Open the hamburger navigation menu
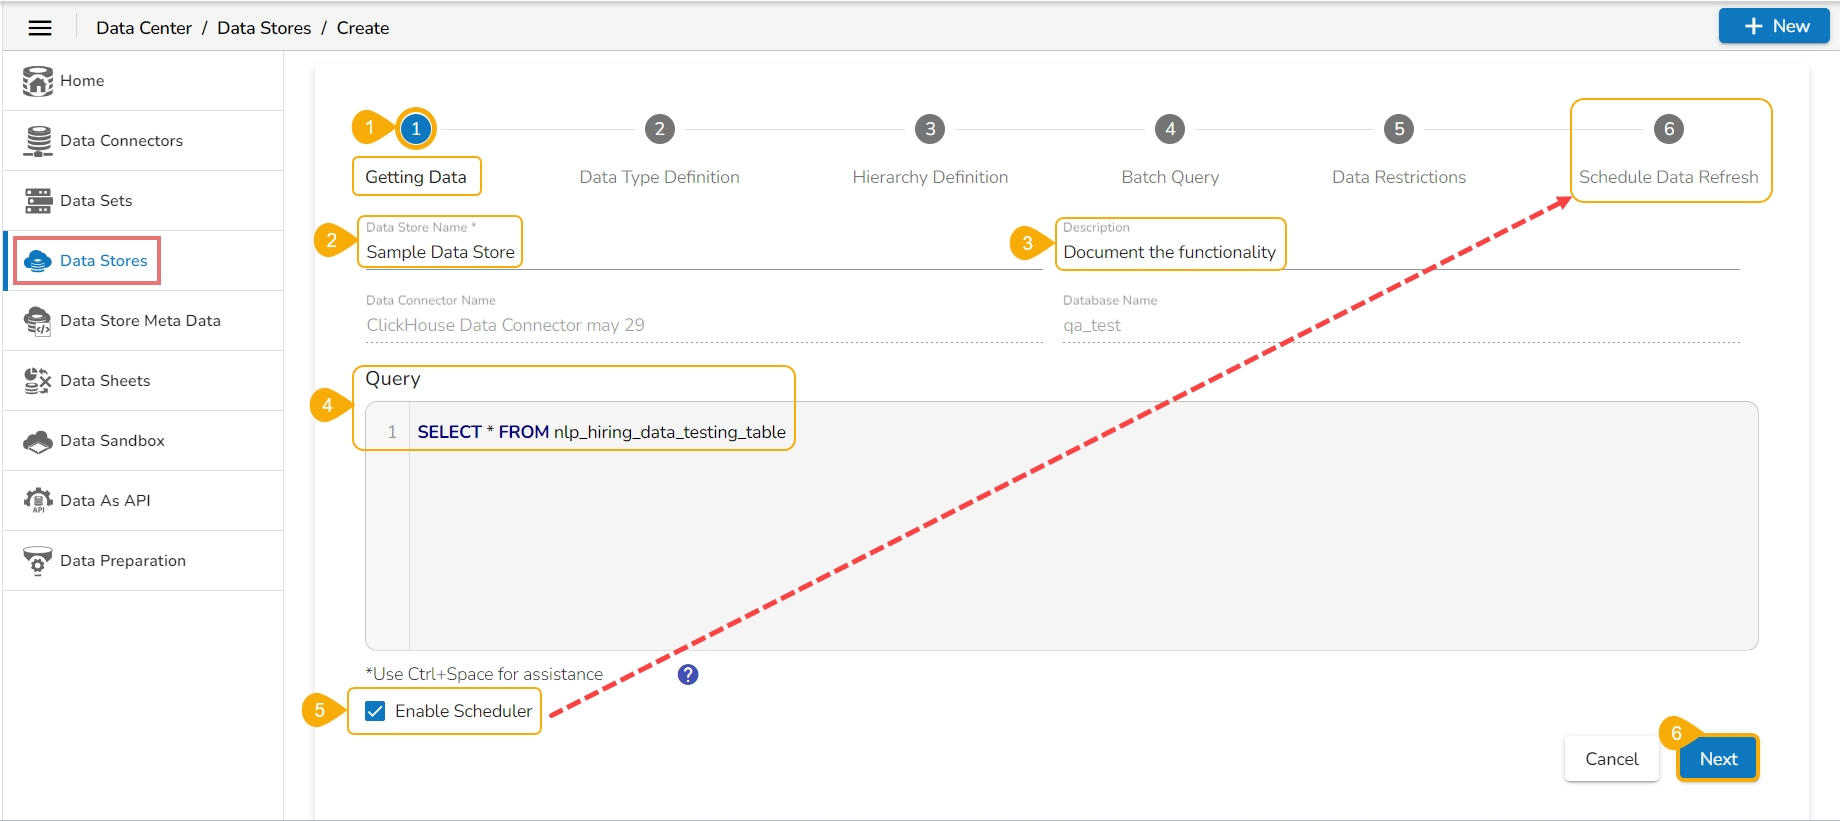This screenshot has height=821, width=1840. click(40, 28)
